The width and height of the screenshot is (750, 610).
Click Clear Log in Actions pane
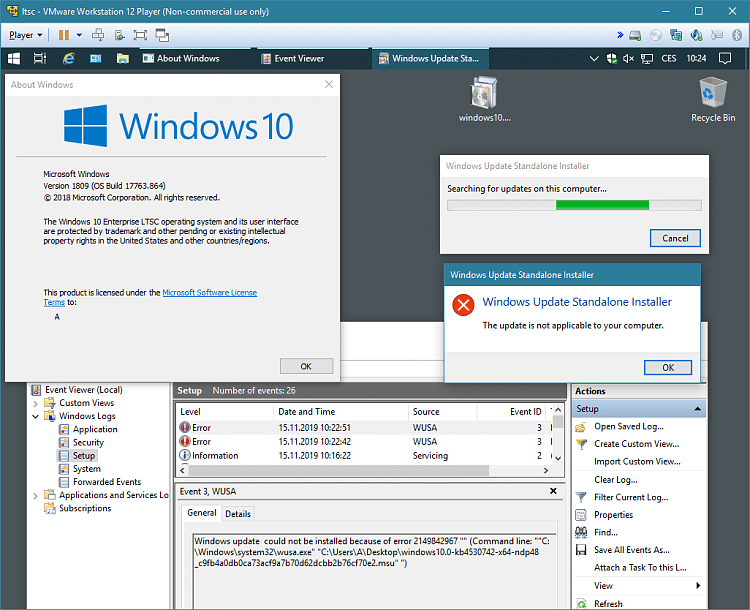pos(616,479)
